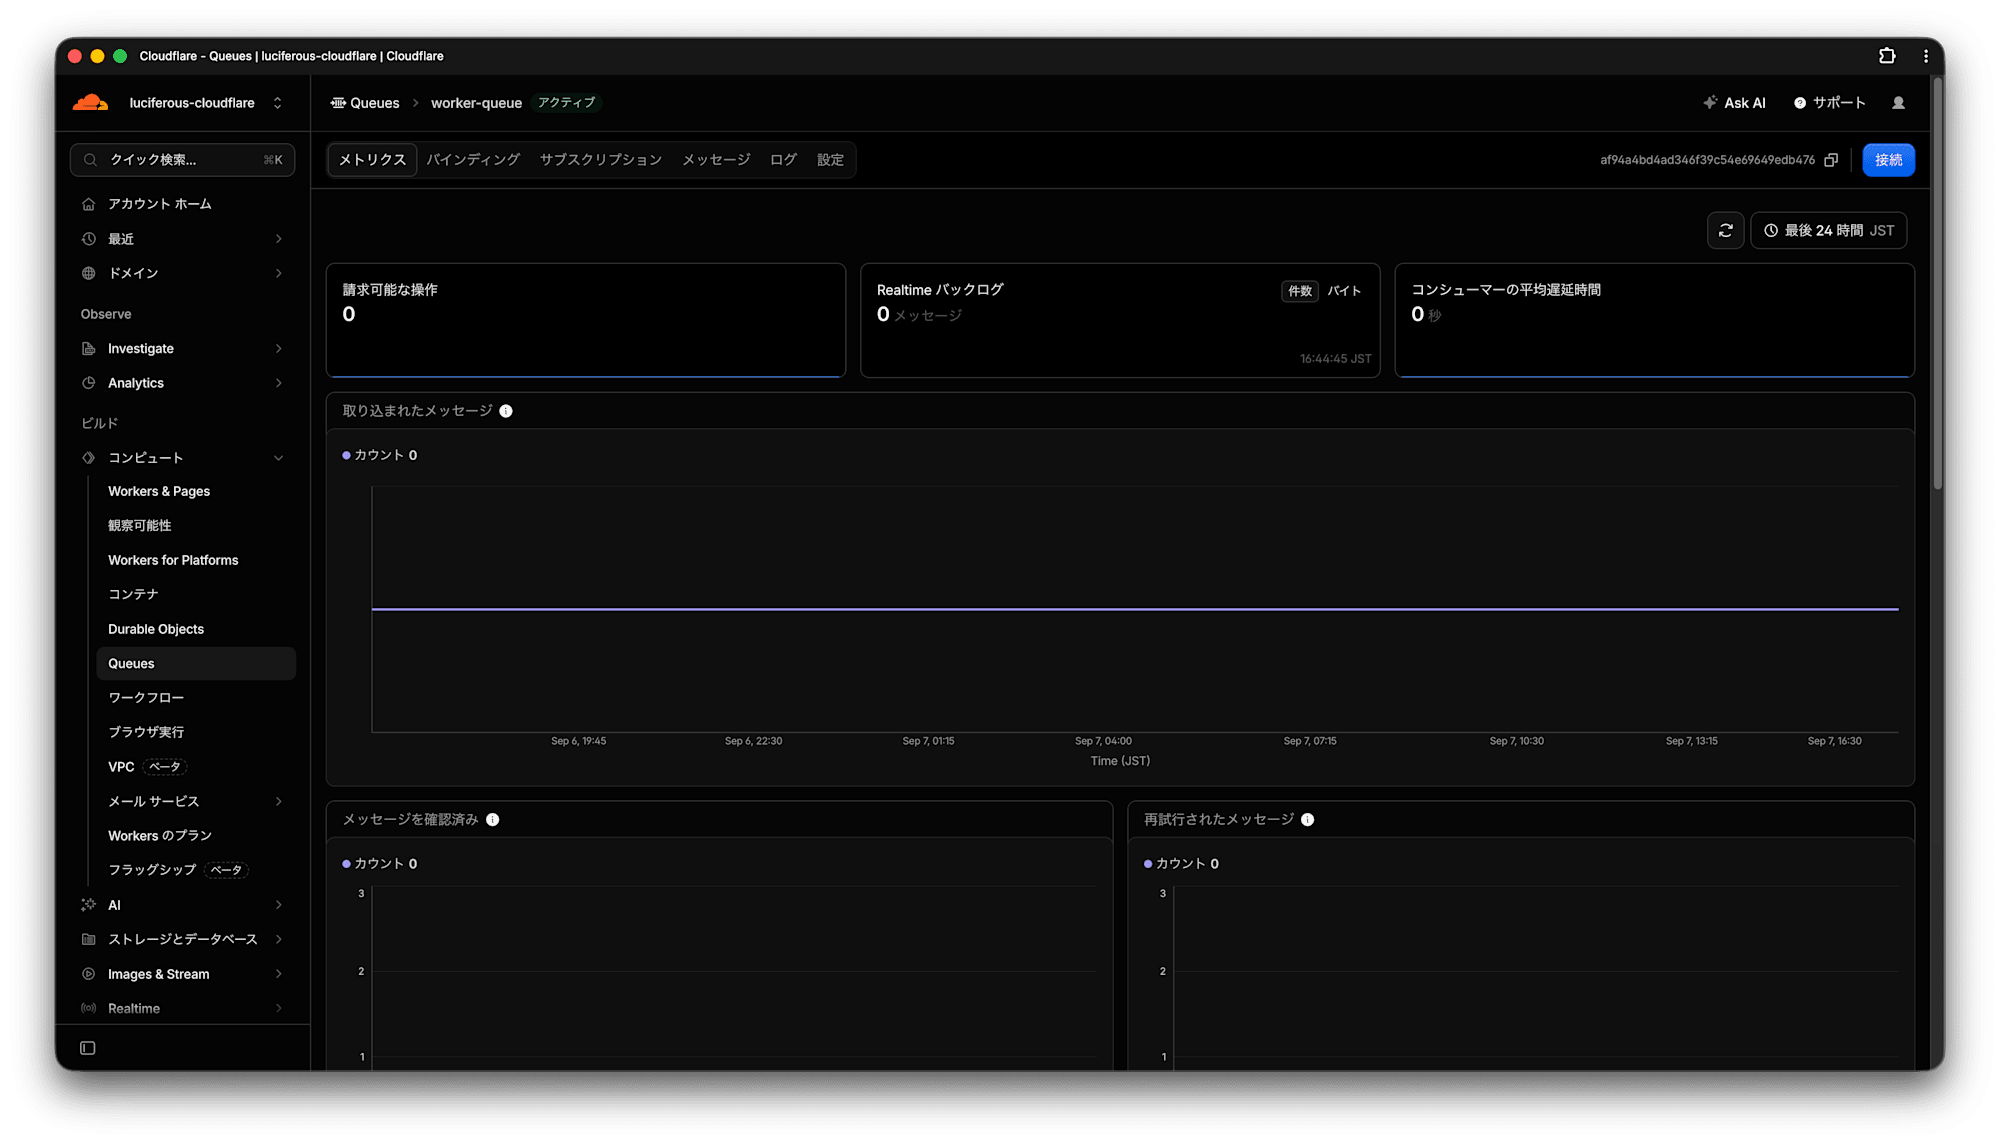Toggle カウント series in 再試行されたメッセージ chart
Screen dimensions: 2000x1144
[1181, 864]
